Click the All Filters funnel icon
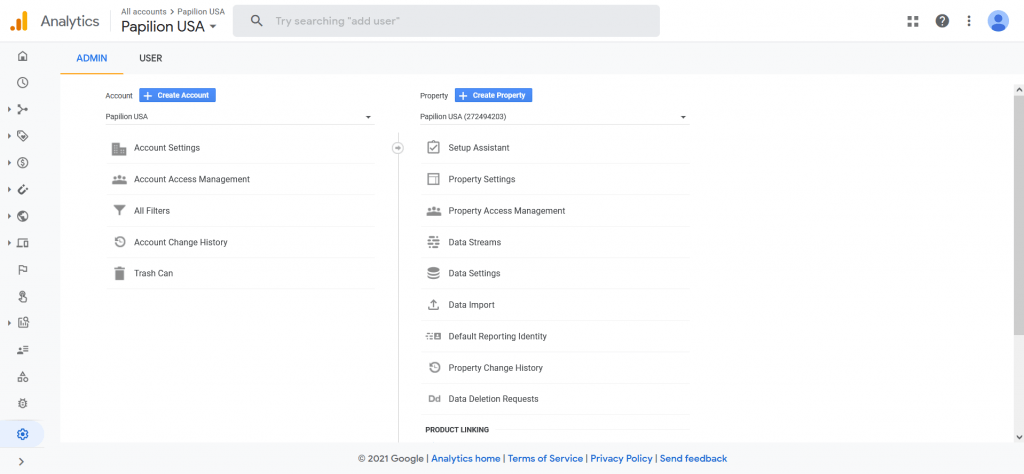 [x=119, y=211]
